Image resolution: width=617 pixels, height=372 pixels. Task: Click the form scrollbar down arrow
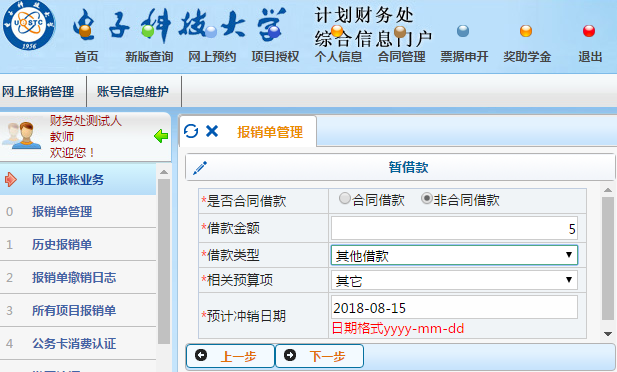coord(608,334)
